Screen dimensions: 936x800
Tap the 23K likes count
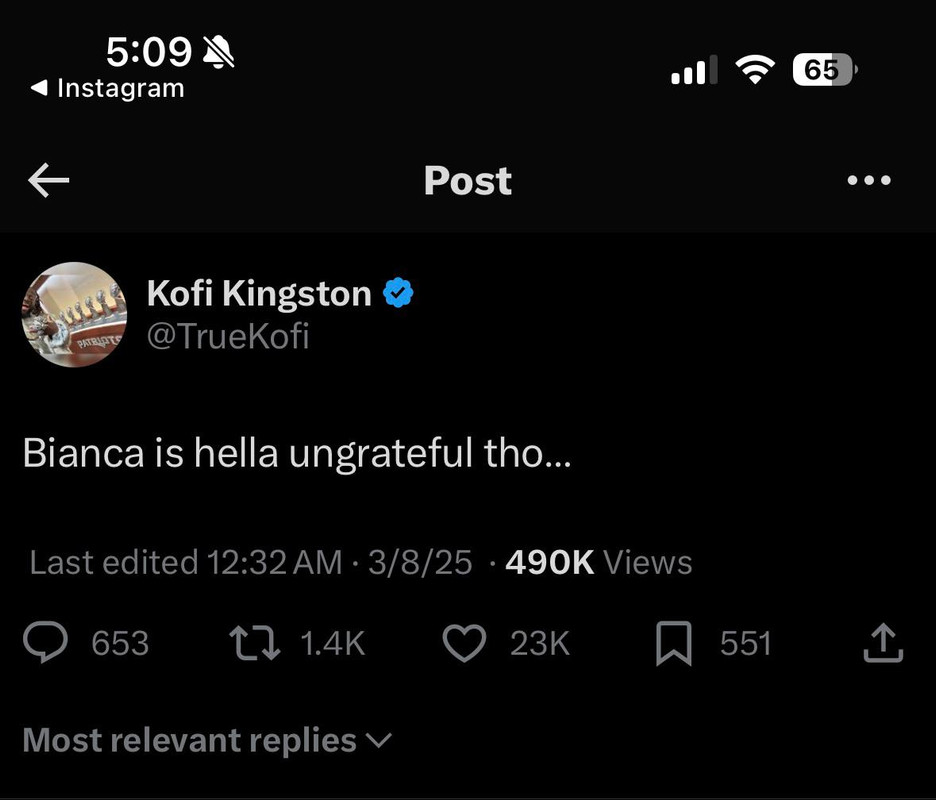(540, 643)
